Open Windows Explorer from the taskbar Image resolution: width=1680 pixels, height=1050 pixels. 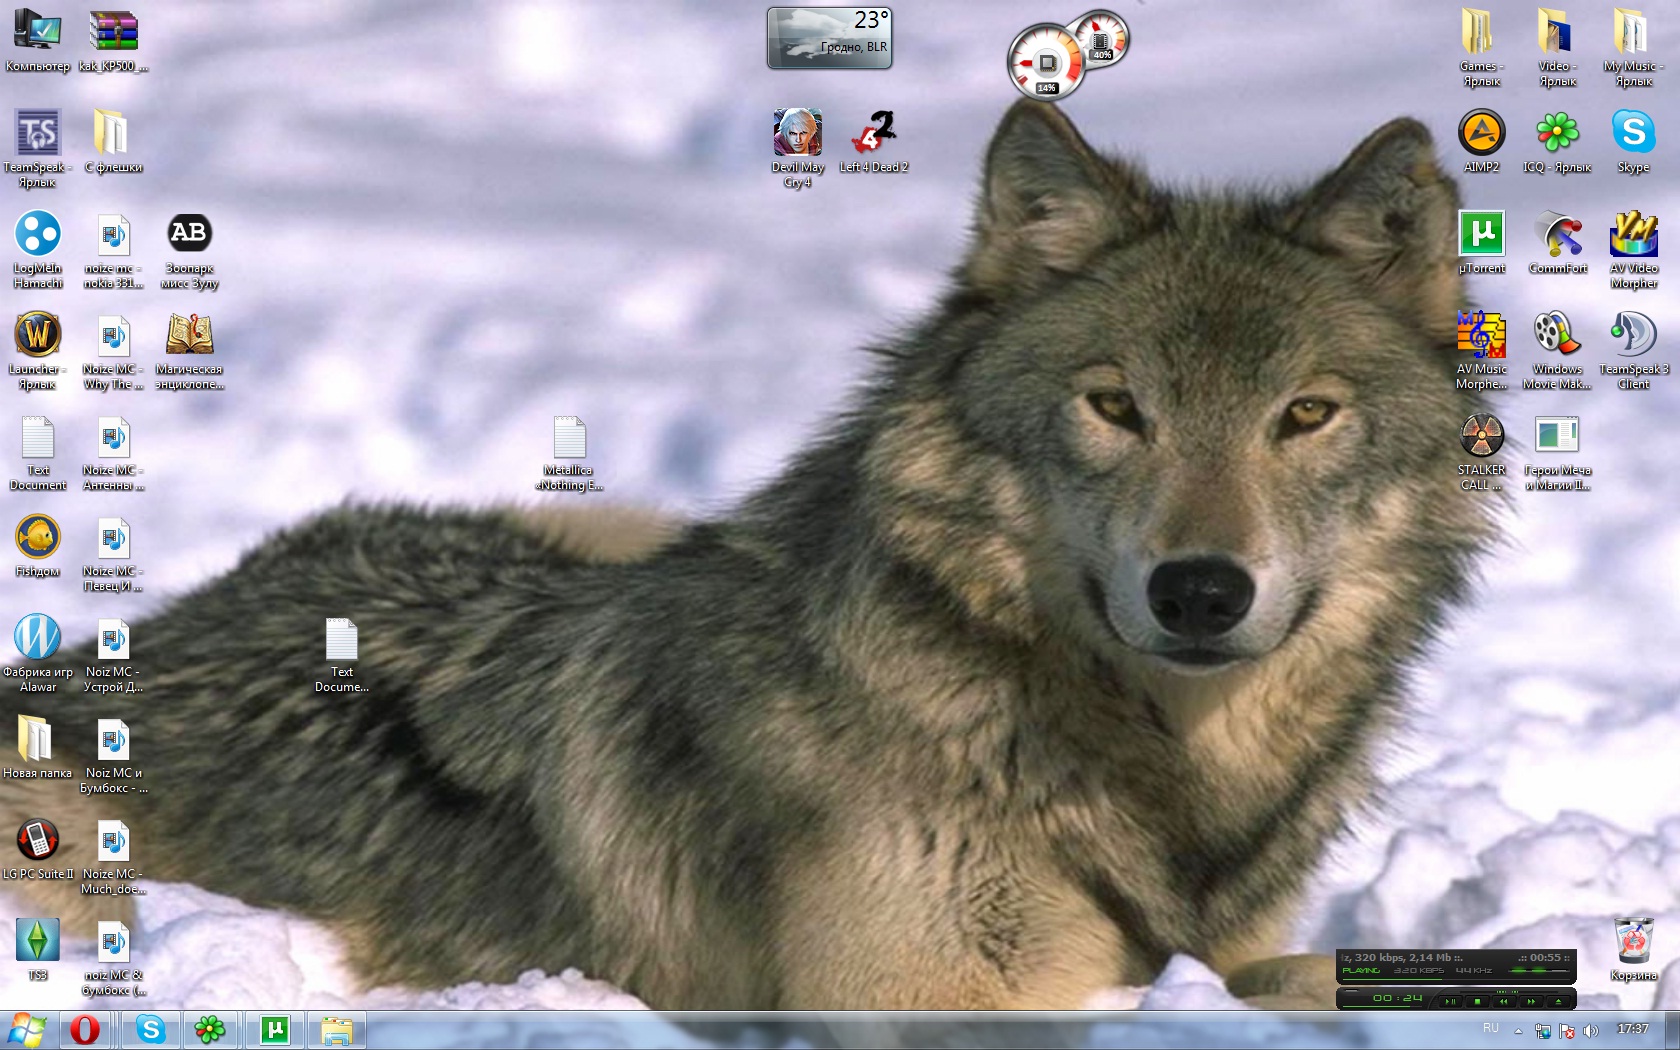point(337,1029)
